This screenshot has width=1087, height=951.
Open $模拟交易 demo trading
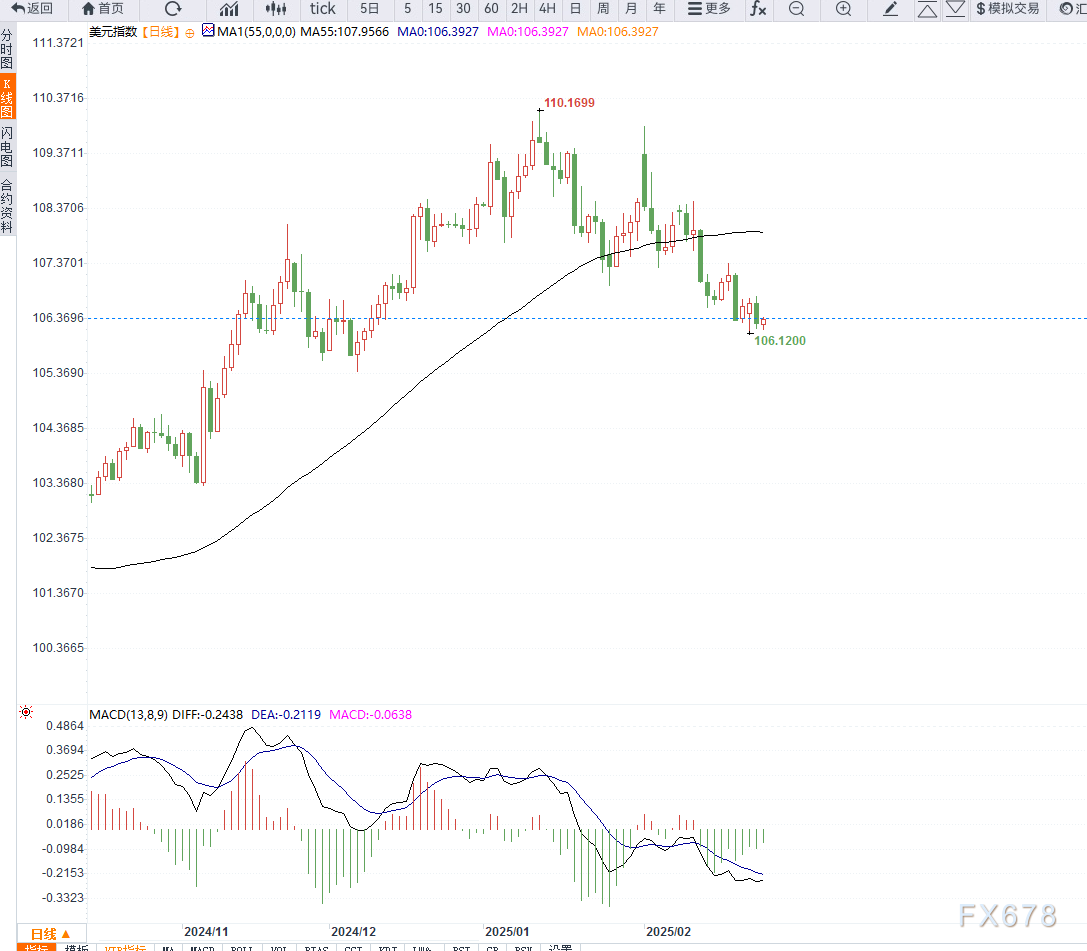(1007, 9)
